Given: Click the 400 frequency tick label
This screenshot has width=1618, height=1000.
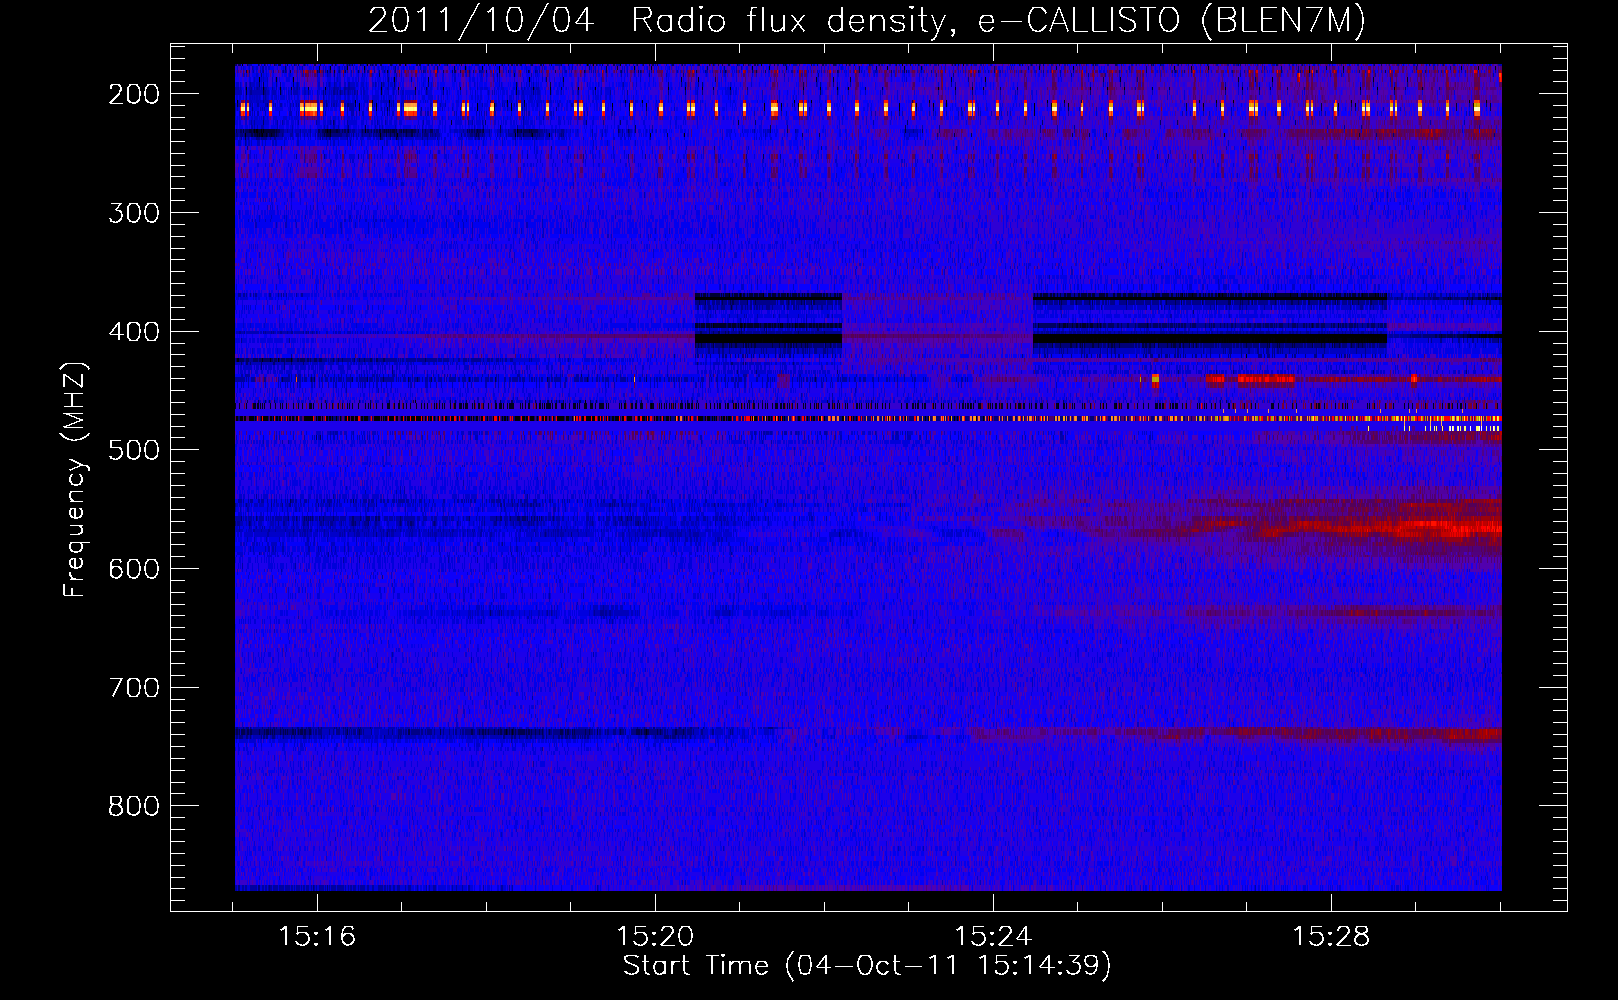Looking at the screenshot, I should pos(134,331).
